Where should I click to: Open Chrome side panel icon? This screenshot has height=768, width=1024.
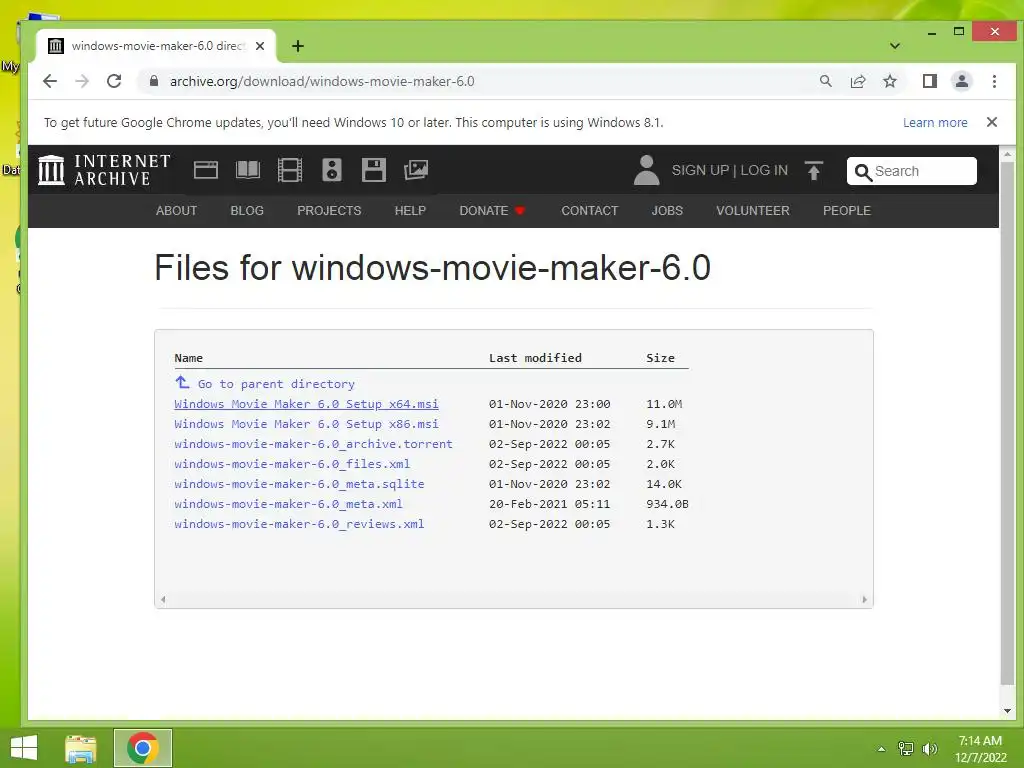point(929,81)
